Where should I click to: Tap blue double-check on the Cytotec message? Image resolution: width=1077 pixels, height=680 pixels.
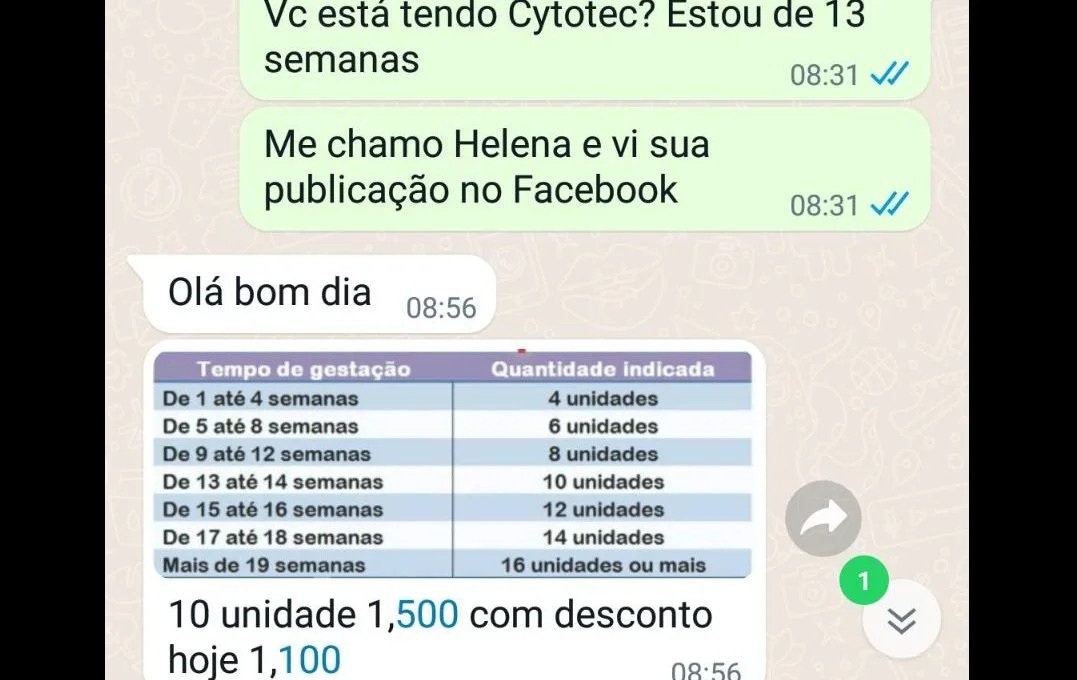(x=889, y=73)
